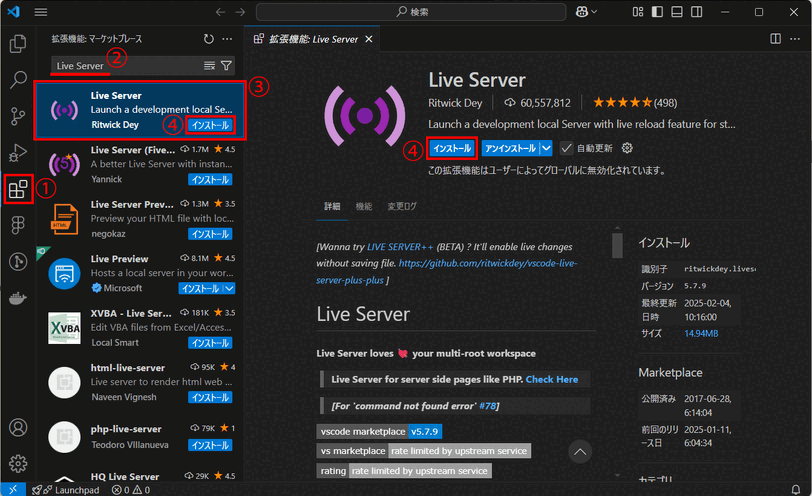Click the 14.94MB size link
This screenshot has width=812, height=496.
click(701, 333)
